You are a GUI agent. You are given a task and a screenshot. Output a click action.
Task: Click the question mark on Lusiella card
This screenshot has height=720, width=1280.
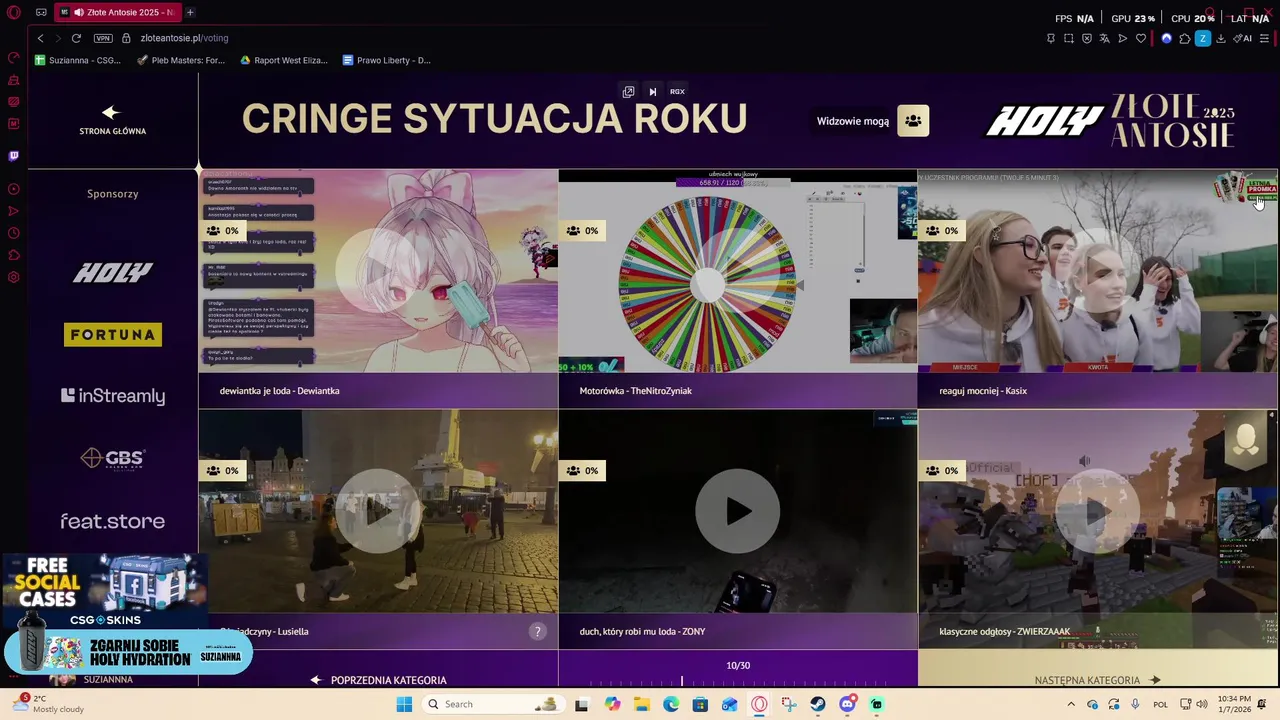(x=537, y=631)
